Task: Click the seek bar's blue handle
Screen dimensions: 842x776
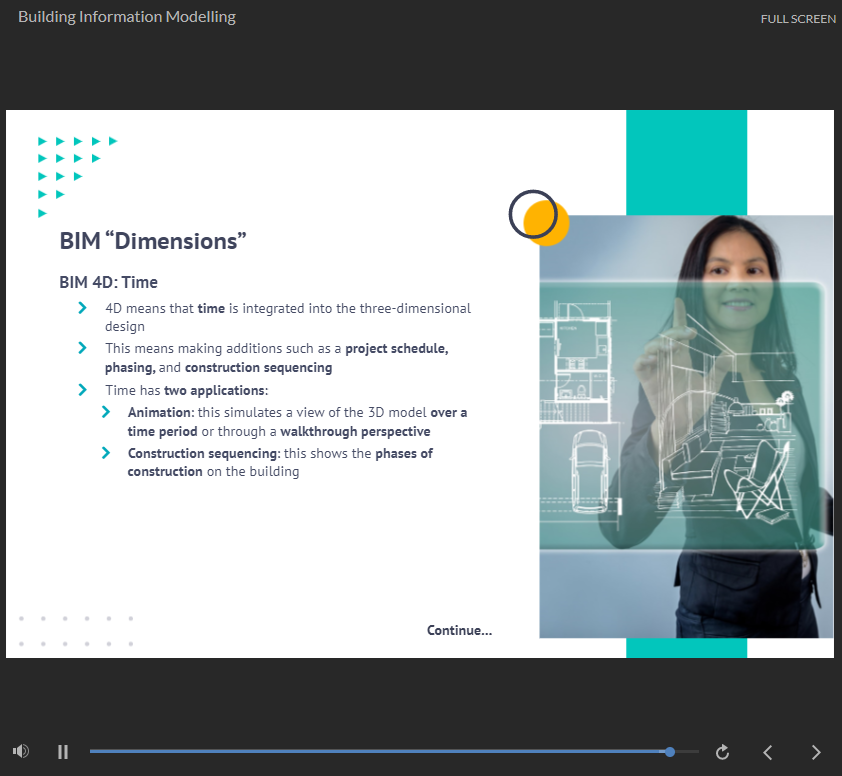Action: click(670, 752)
